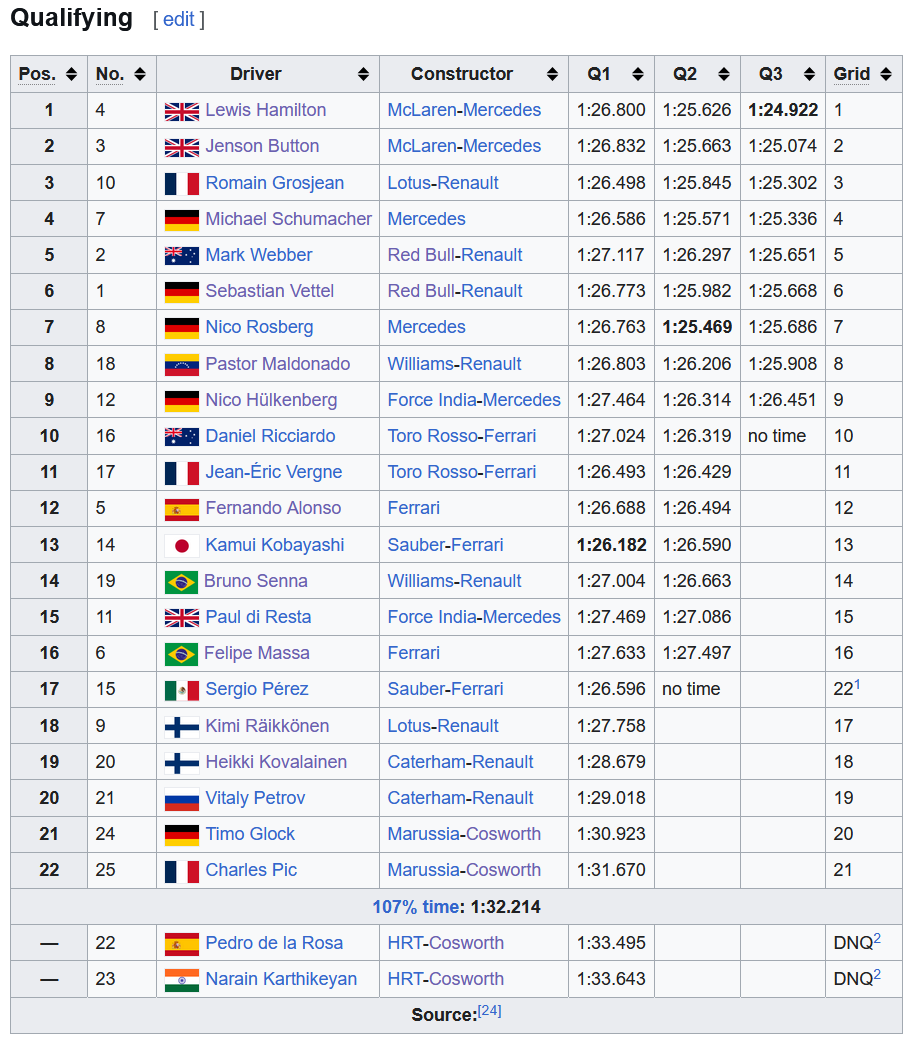Click Finnish flag beside Kimi Räikkönen
The image size is (917, 1048).
click(182, 727)
